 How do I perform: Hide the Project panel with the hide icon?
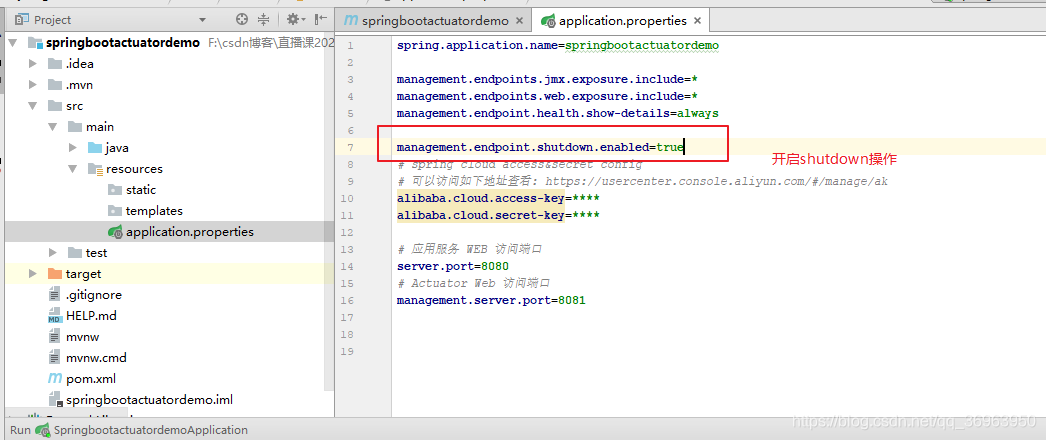coord(321,19)
